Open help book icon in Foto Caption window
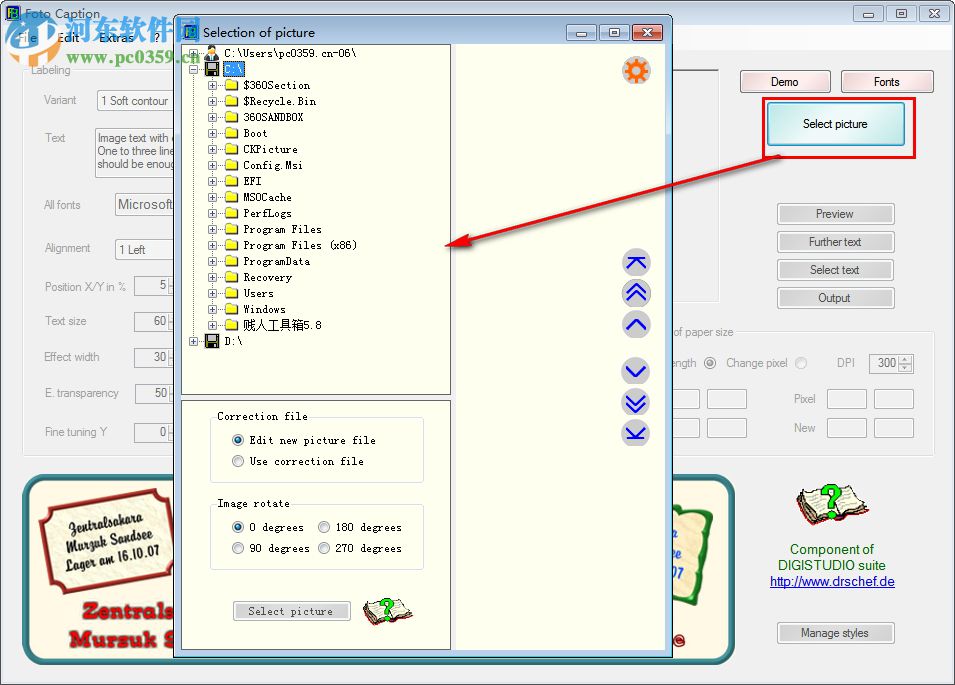Viewport: 955px width, 685px height. click(x=831, y=504)
